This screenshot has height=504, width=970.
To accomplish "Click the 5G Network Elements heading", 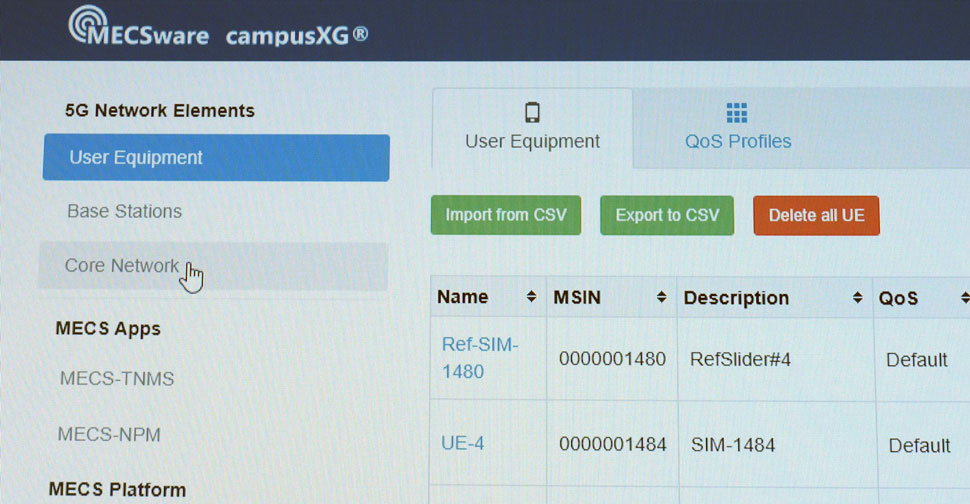I will (x=160, y=111).
